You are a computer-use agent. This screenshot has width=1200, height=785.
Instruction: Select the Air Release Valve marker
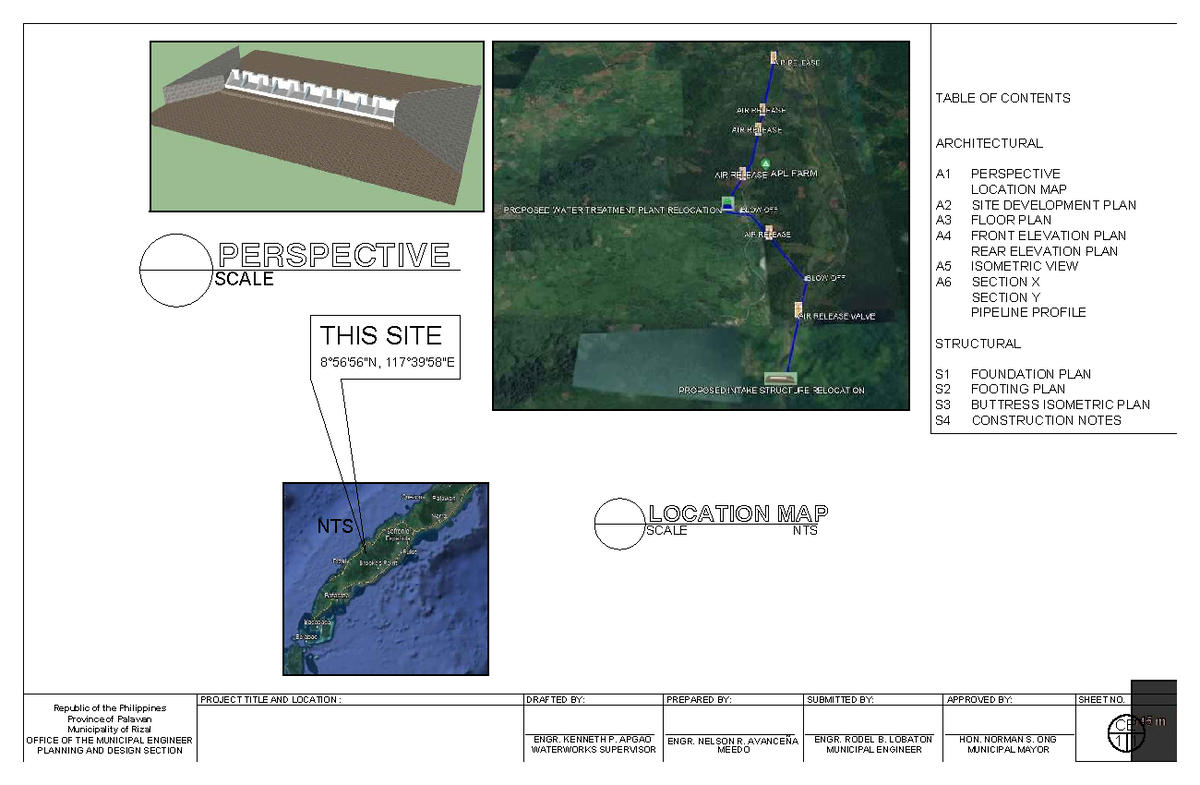pos(796,309)
